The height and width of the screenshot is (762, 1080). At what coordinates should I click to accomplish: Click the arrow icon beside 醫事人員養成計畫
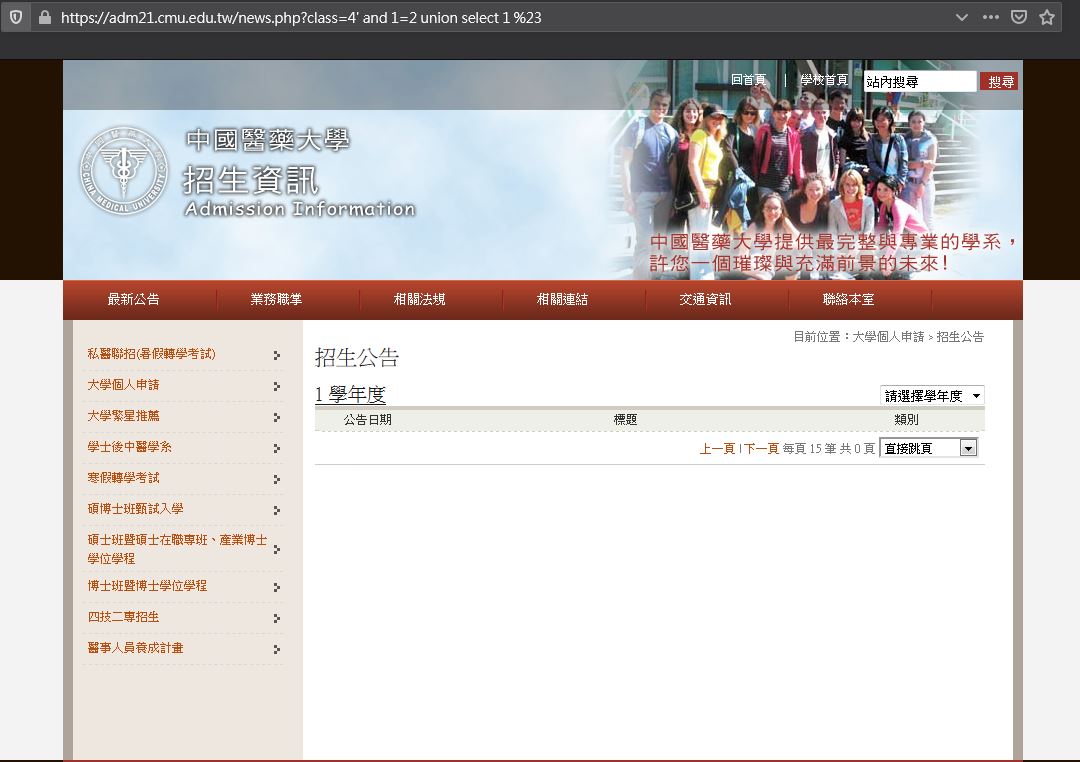[277, 649]
